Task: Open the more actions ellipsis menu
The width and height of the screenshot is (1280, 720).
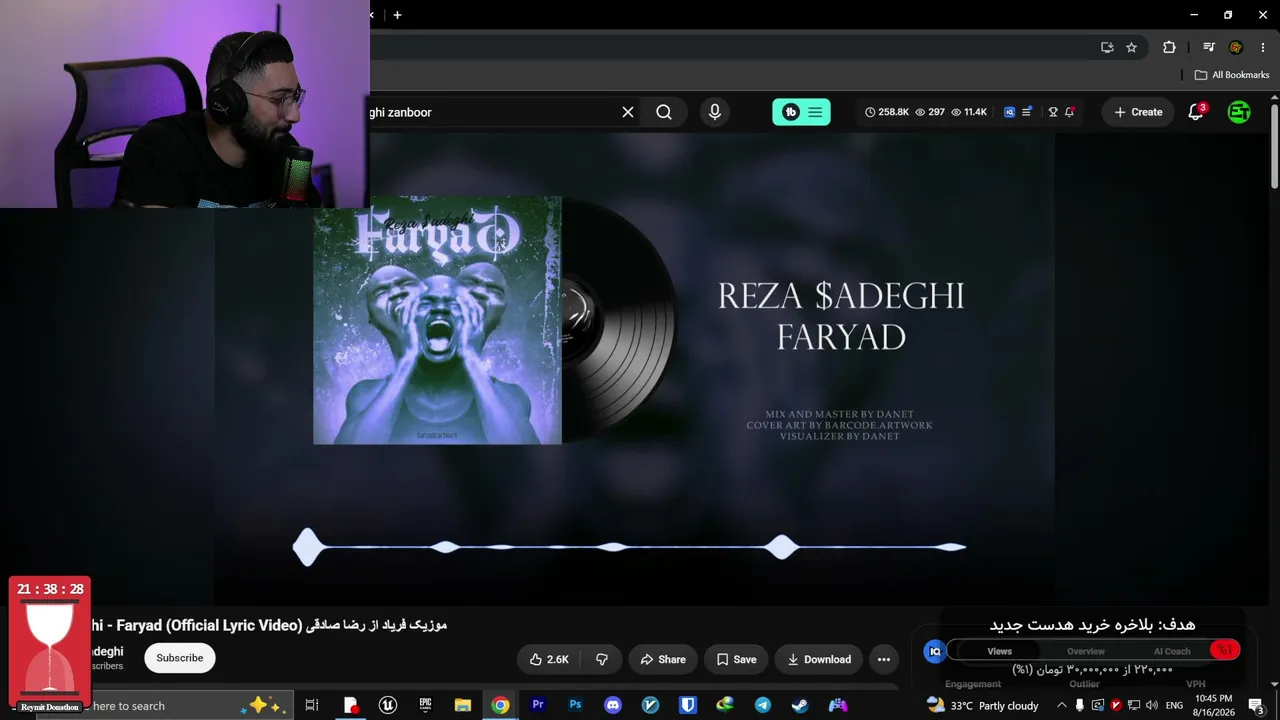Action: point(884,659)
